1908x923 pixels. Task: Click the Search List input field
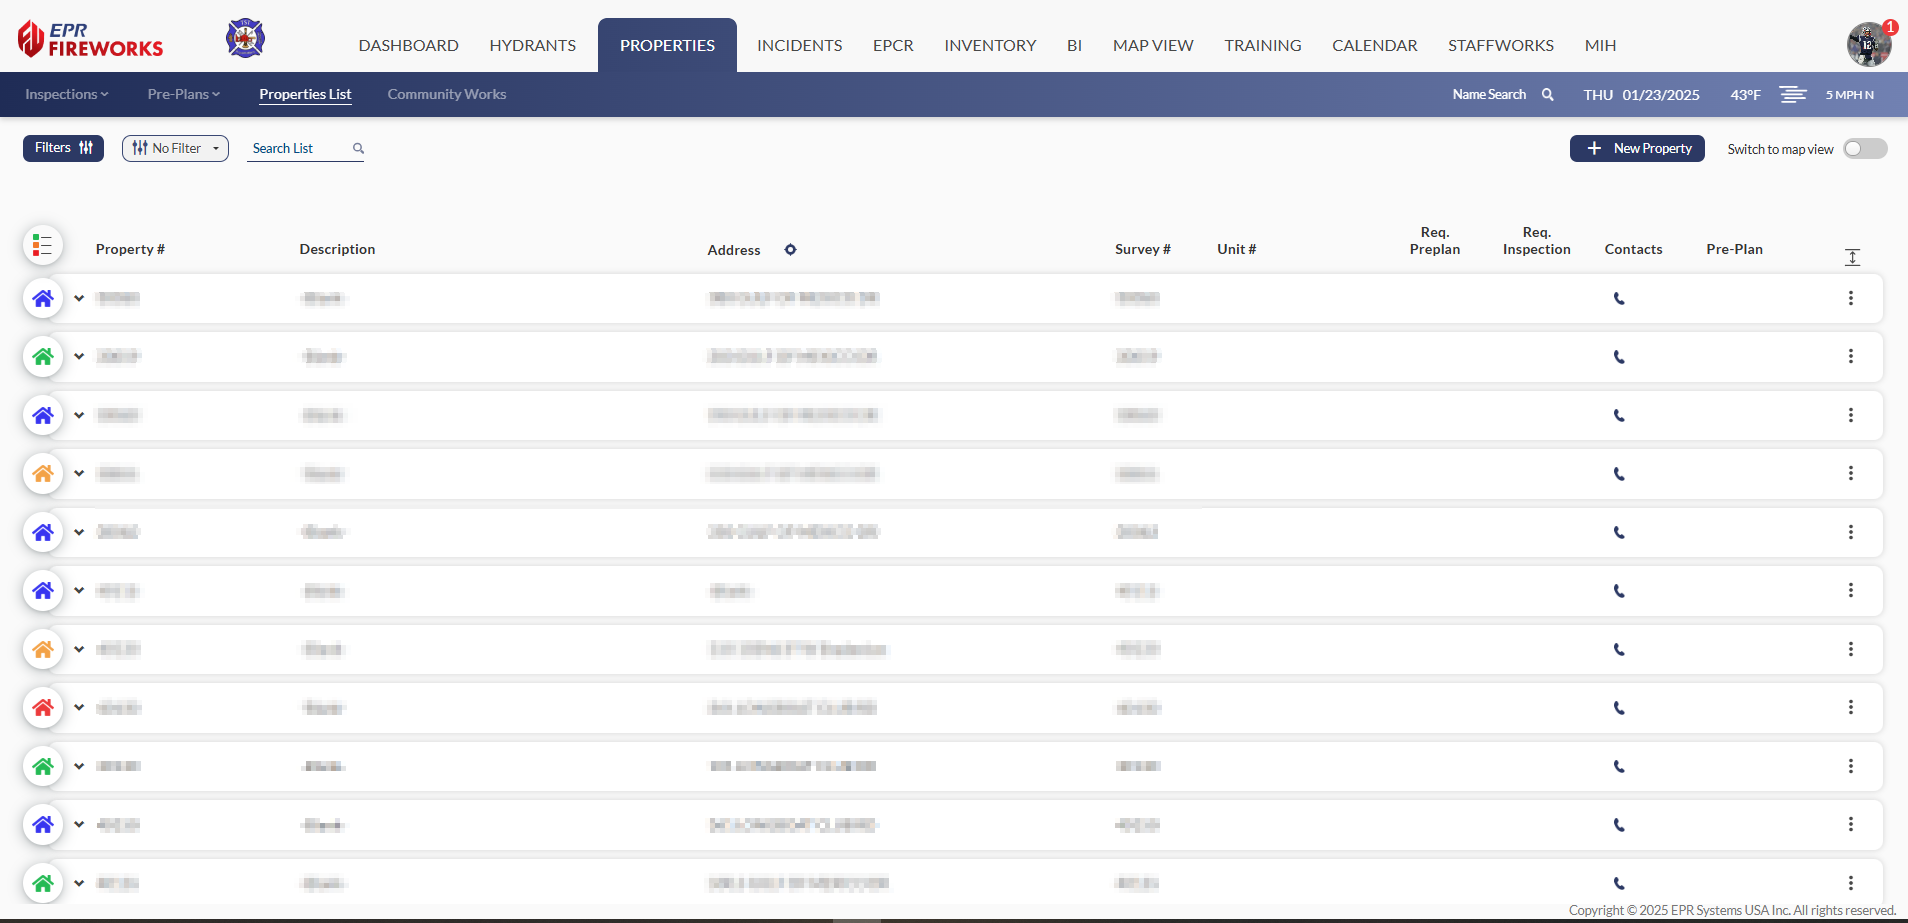coord(298,149)
